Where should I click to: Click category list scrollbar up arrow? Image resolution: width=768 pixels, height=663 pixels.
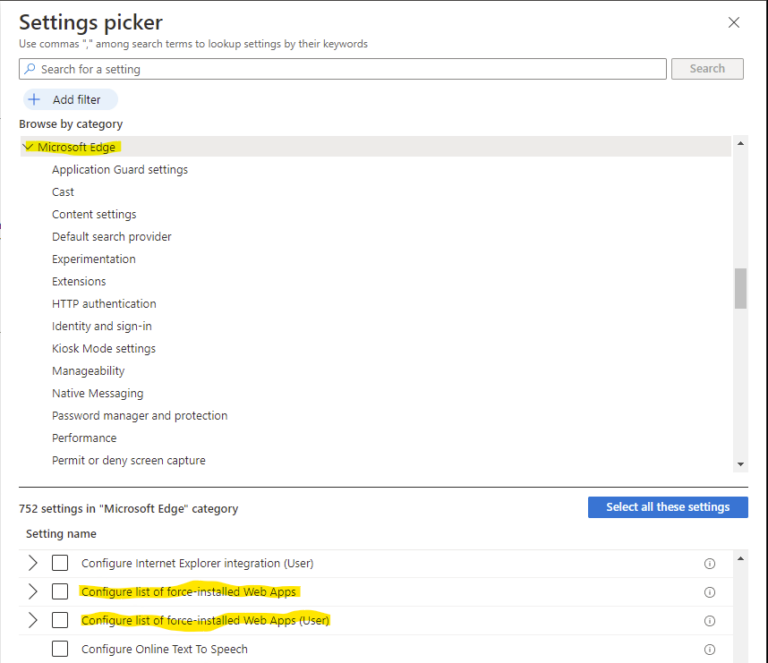[741, 143]
